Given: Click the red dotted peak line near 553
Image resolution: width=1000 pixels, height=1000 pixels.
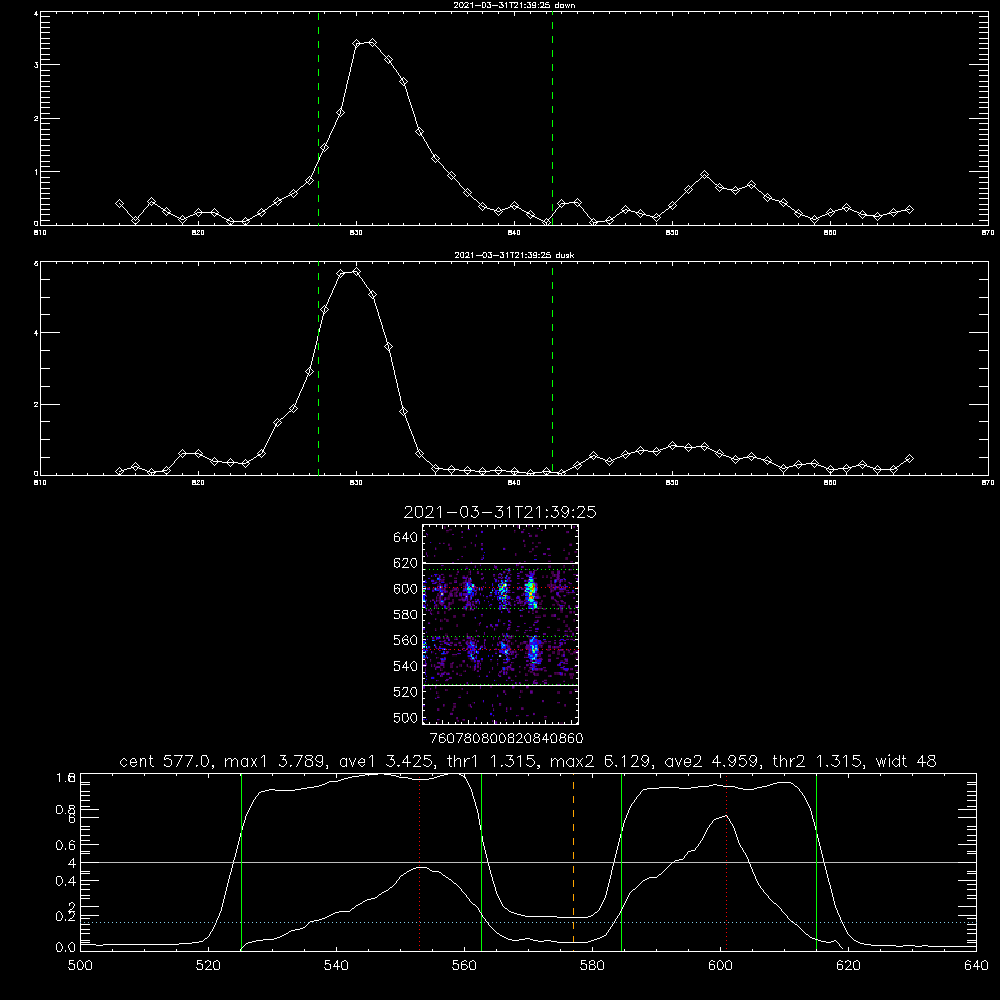Looking at the screenshot, I should click(x=420, y=861).
